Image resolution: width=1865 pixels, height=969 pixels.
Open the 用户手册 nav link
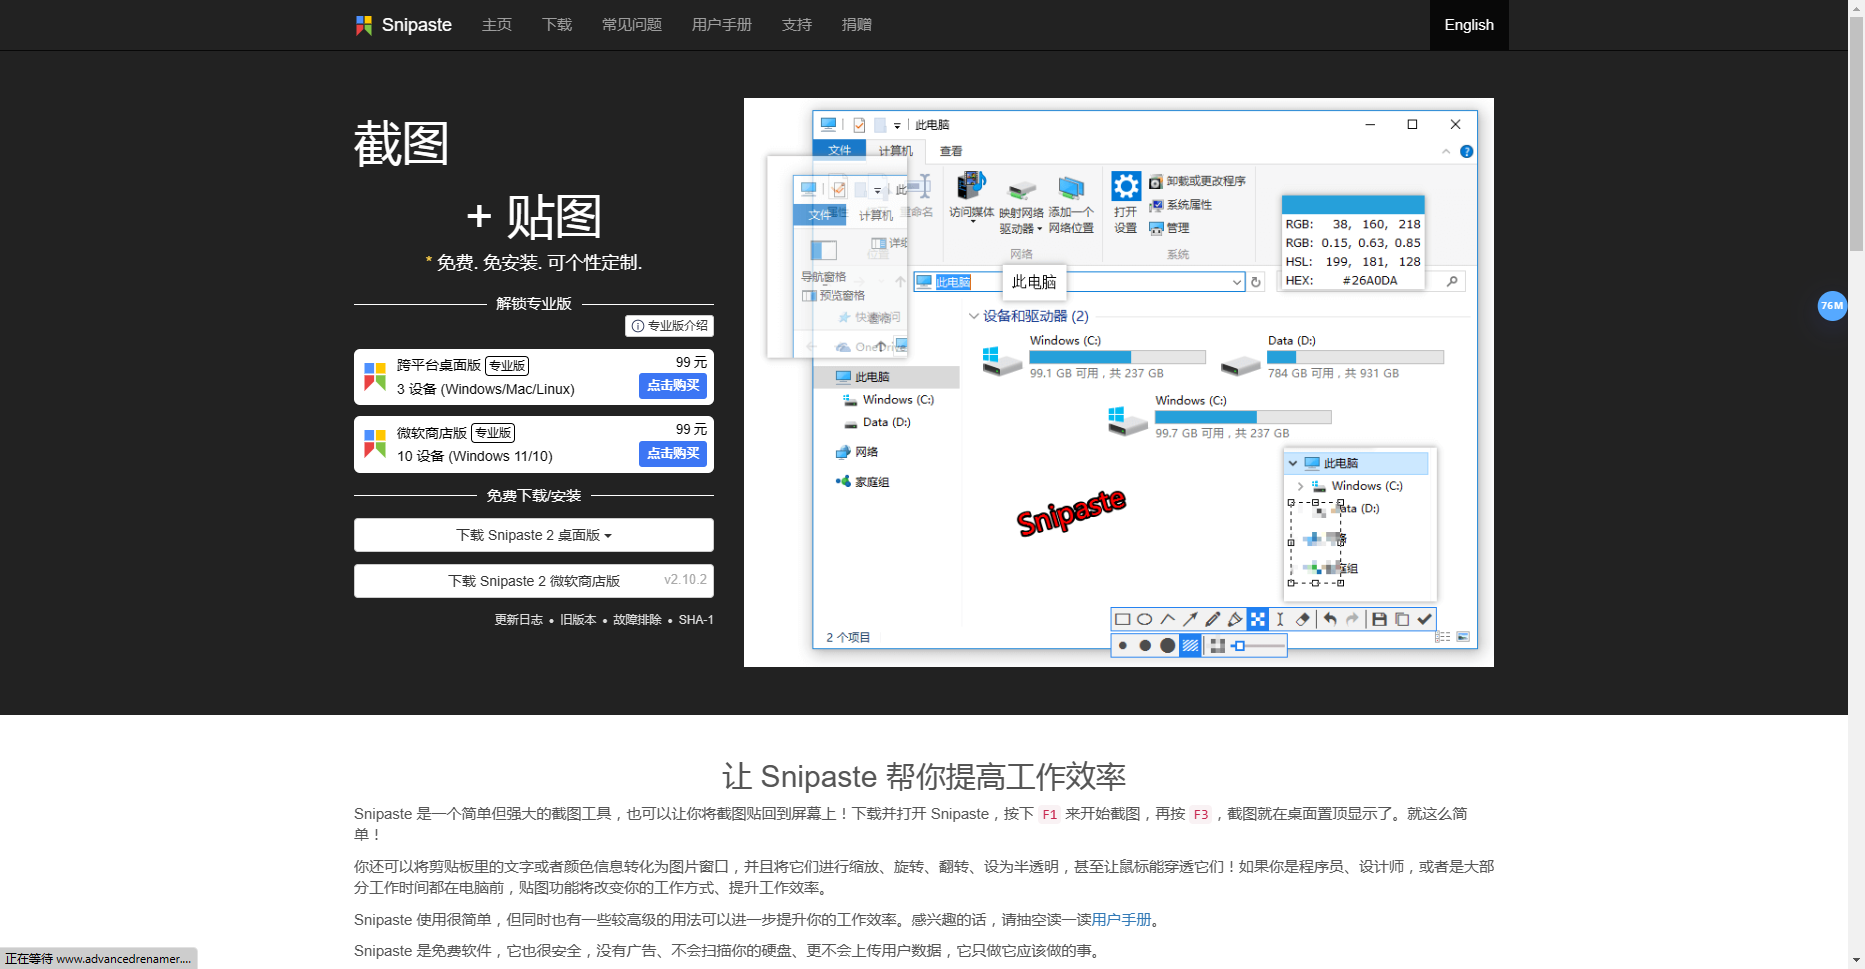click(x=722, y=25)
